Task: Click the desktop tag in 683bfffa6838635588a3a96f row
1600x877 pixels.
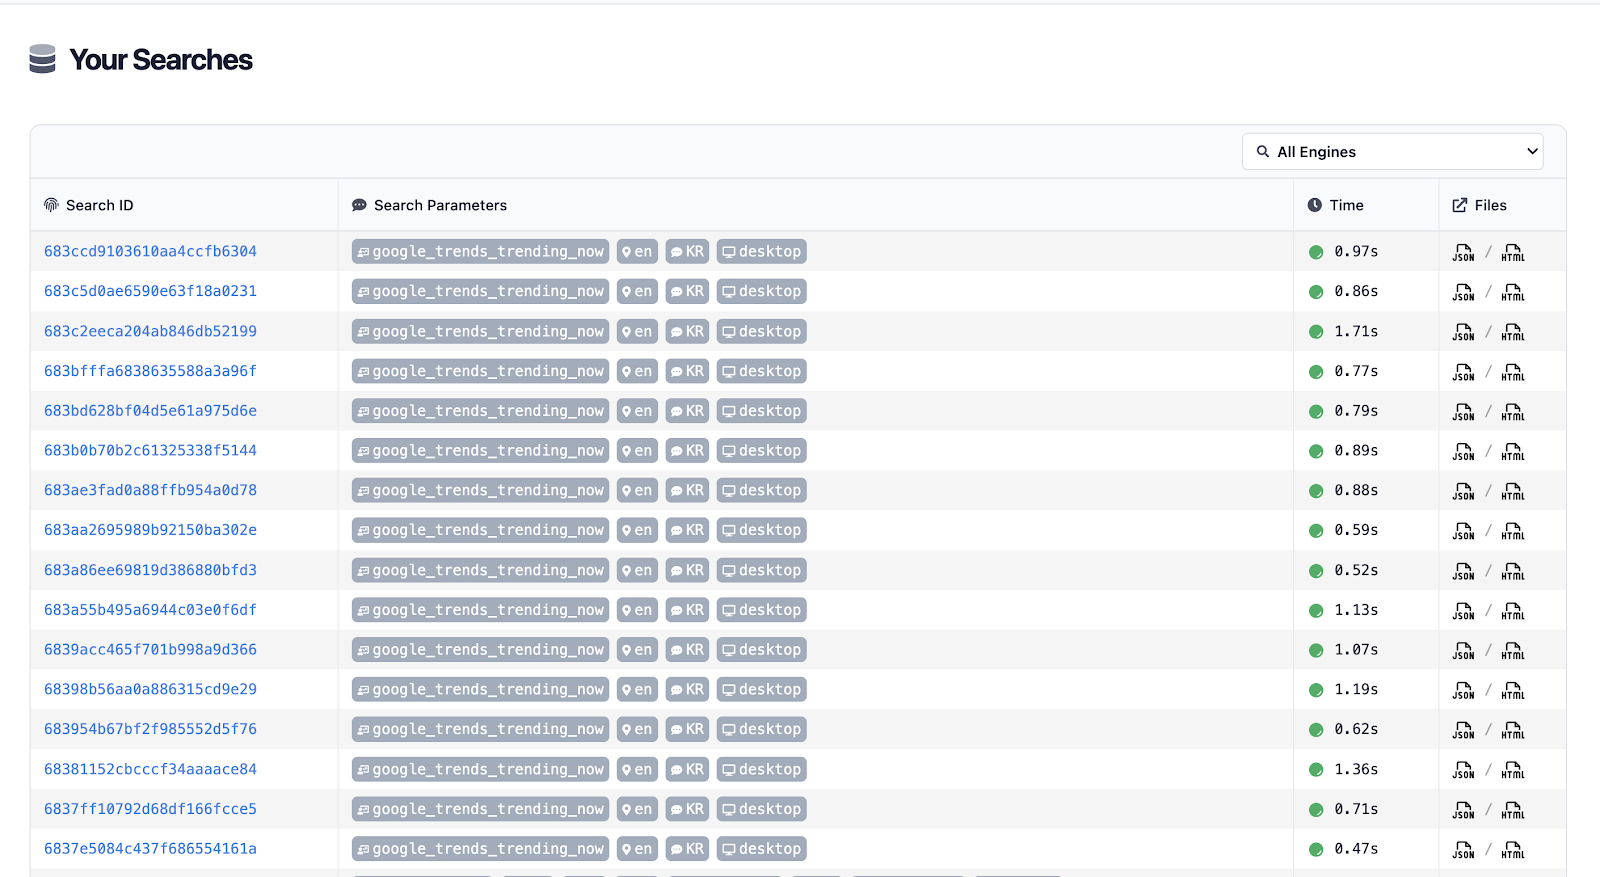Action: [x=761, y=371]
